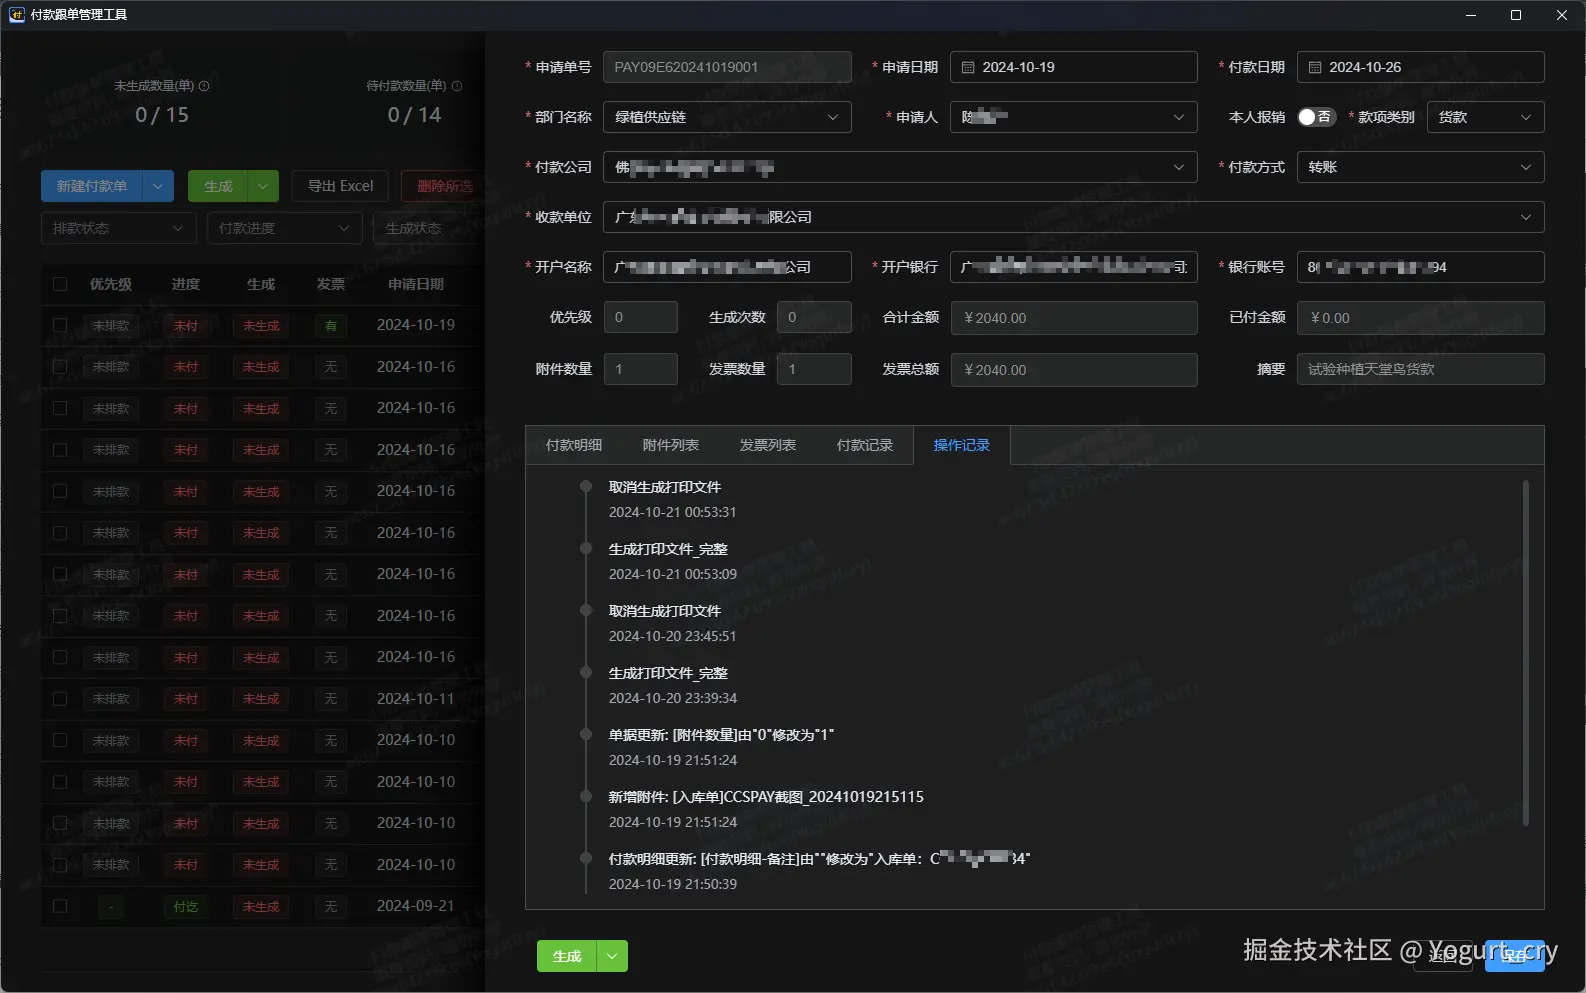Check the row dated 2024-09-21
This screenshot has height=993, width=1586.
60,906
